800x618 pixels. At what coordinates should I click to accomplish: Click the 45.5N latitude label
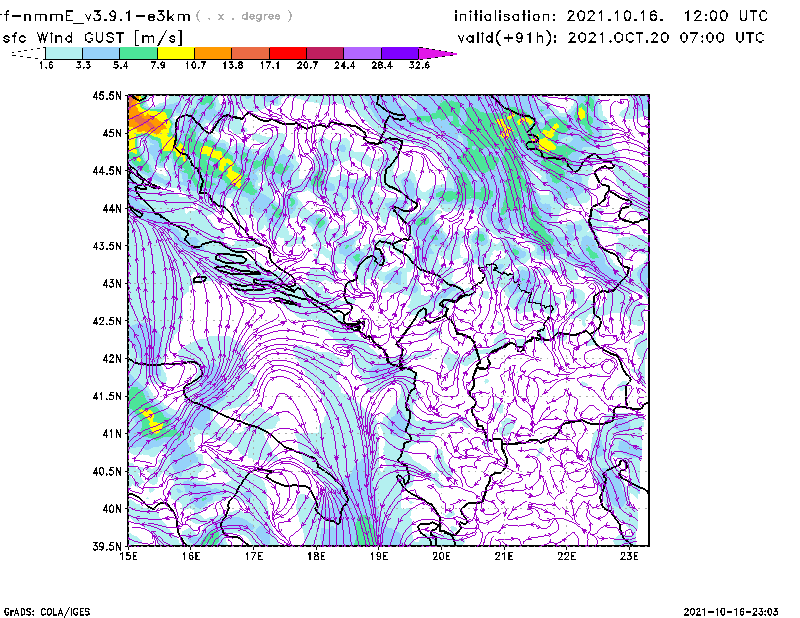[107, 95]
